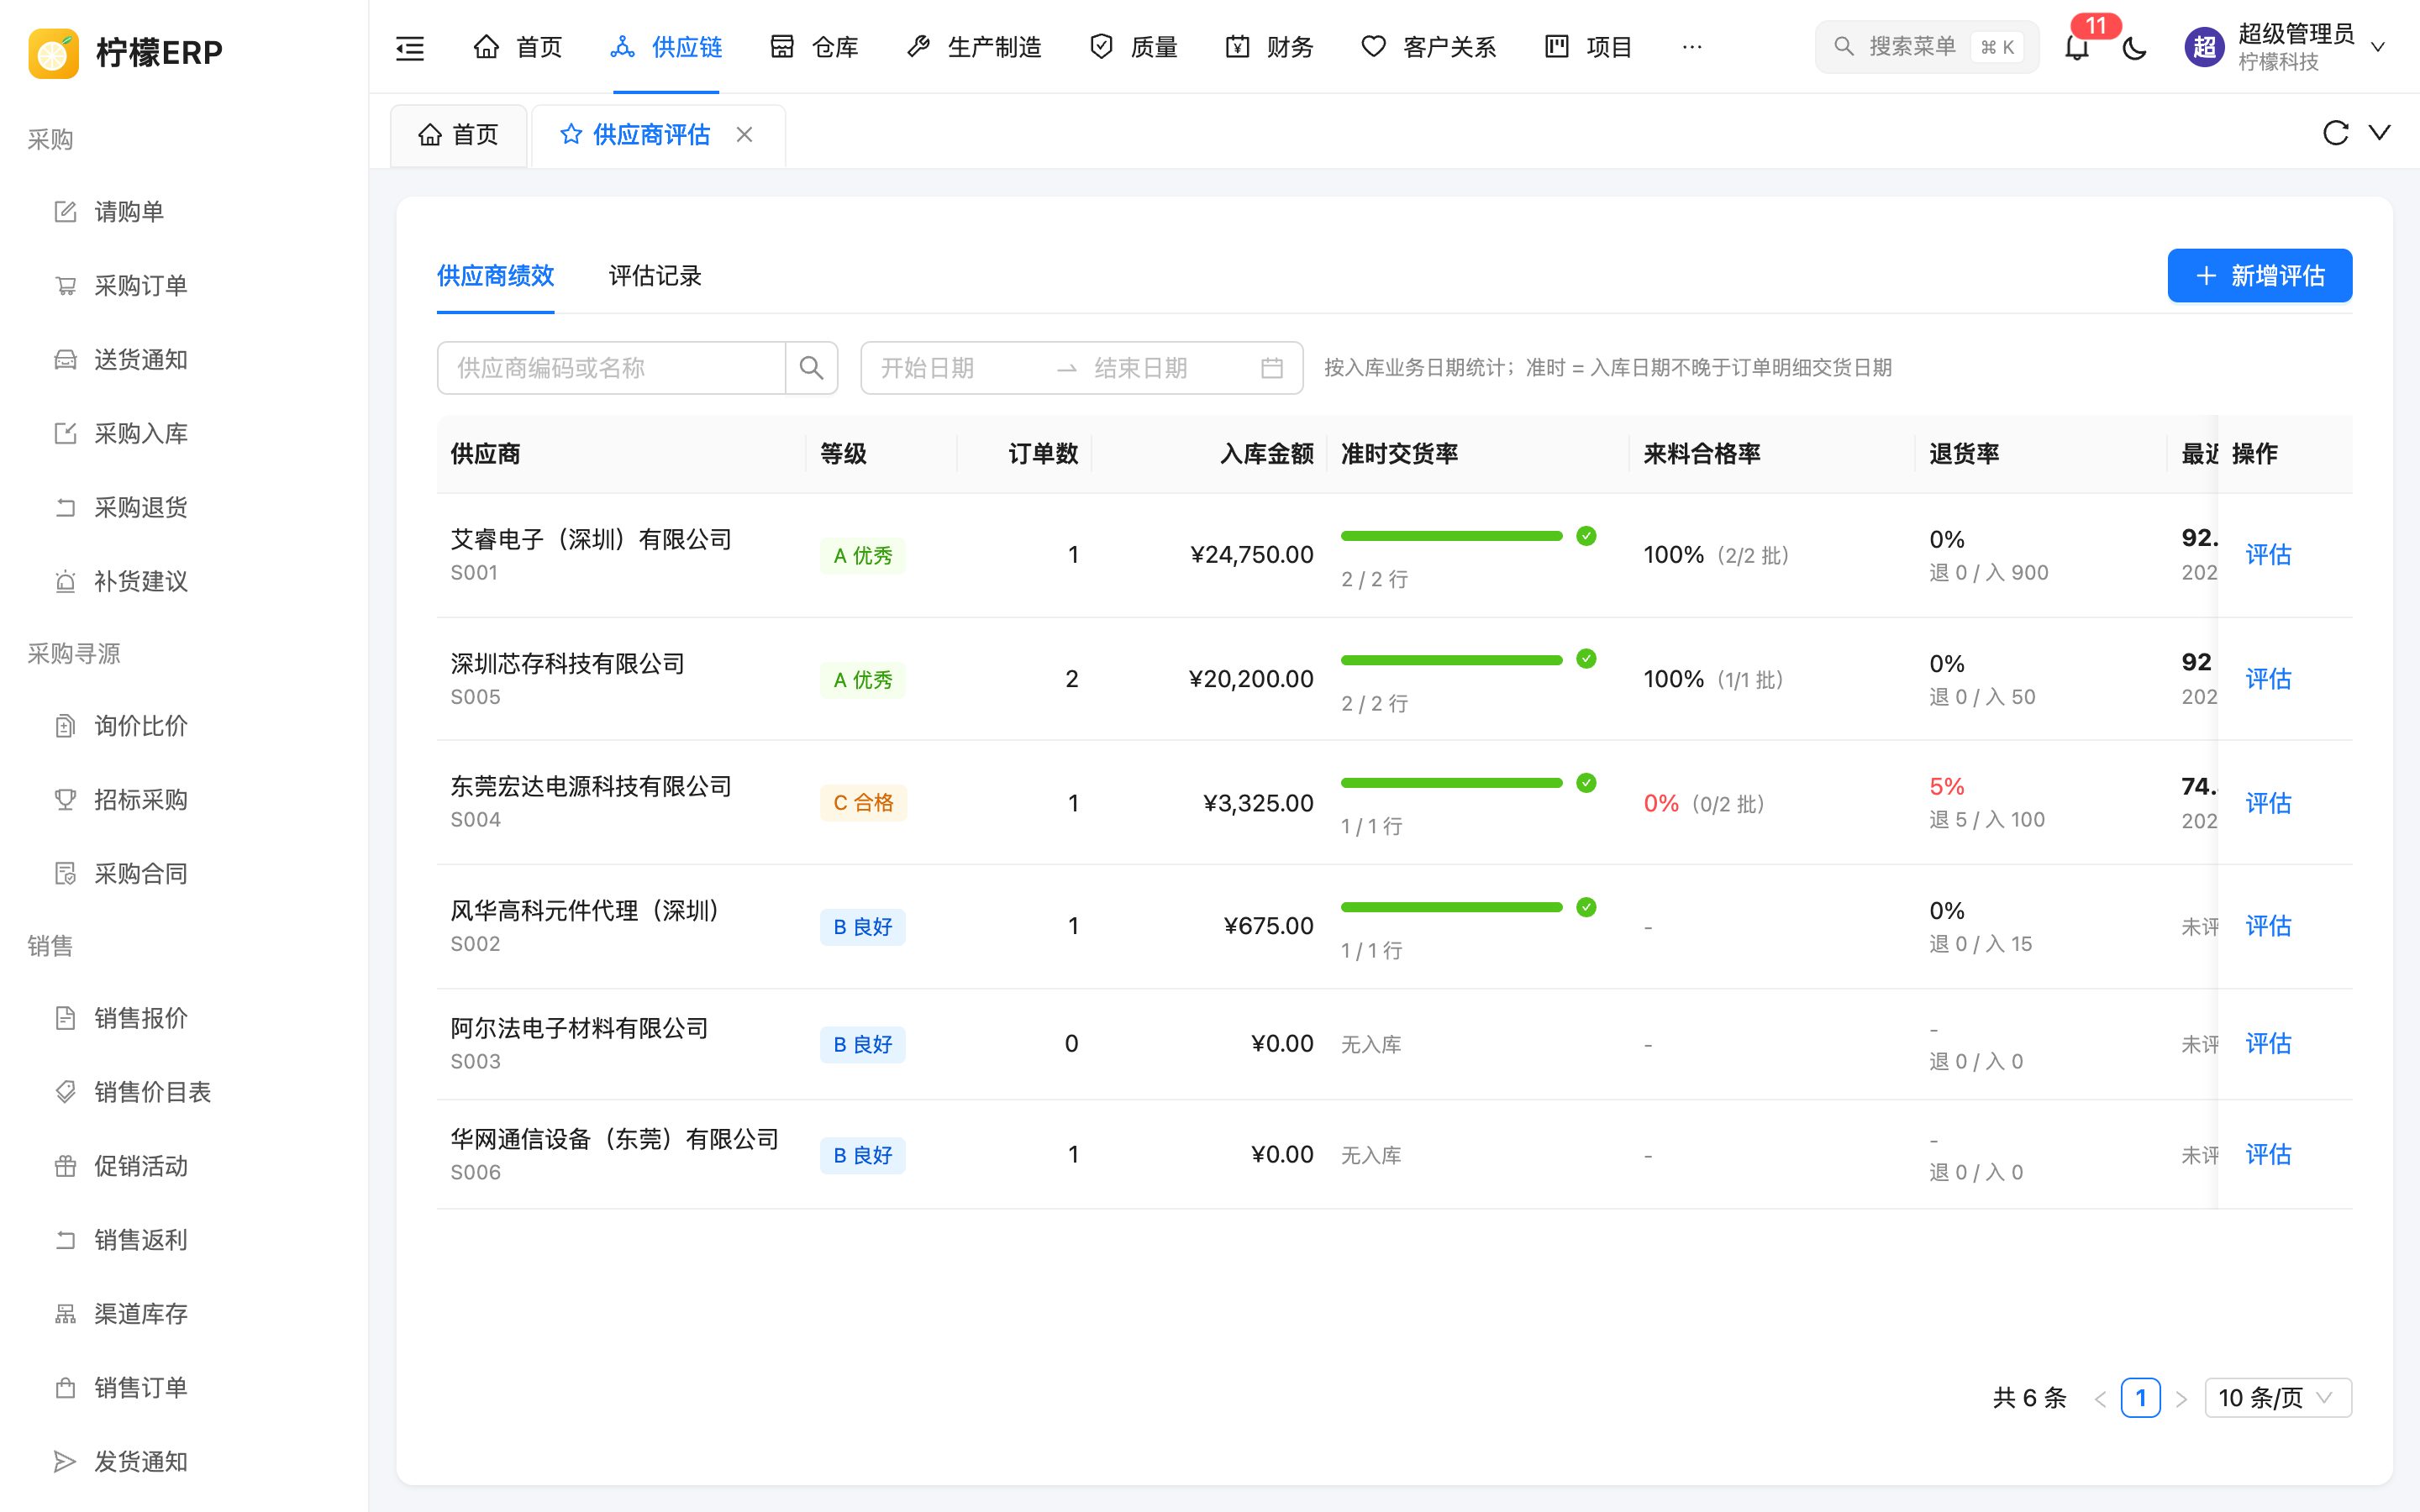
Task: Open 采购入库 sidebar item
Action: (x=184, y=434)
